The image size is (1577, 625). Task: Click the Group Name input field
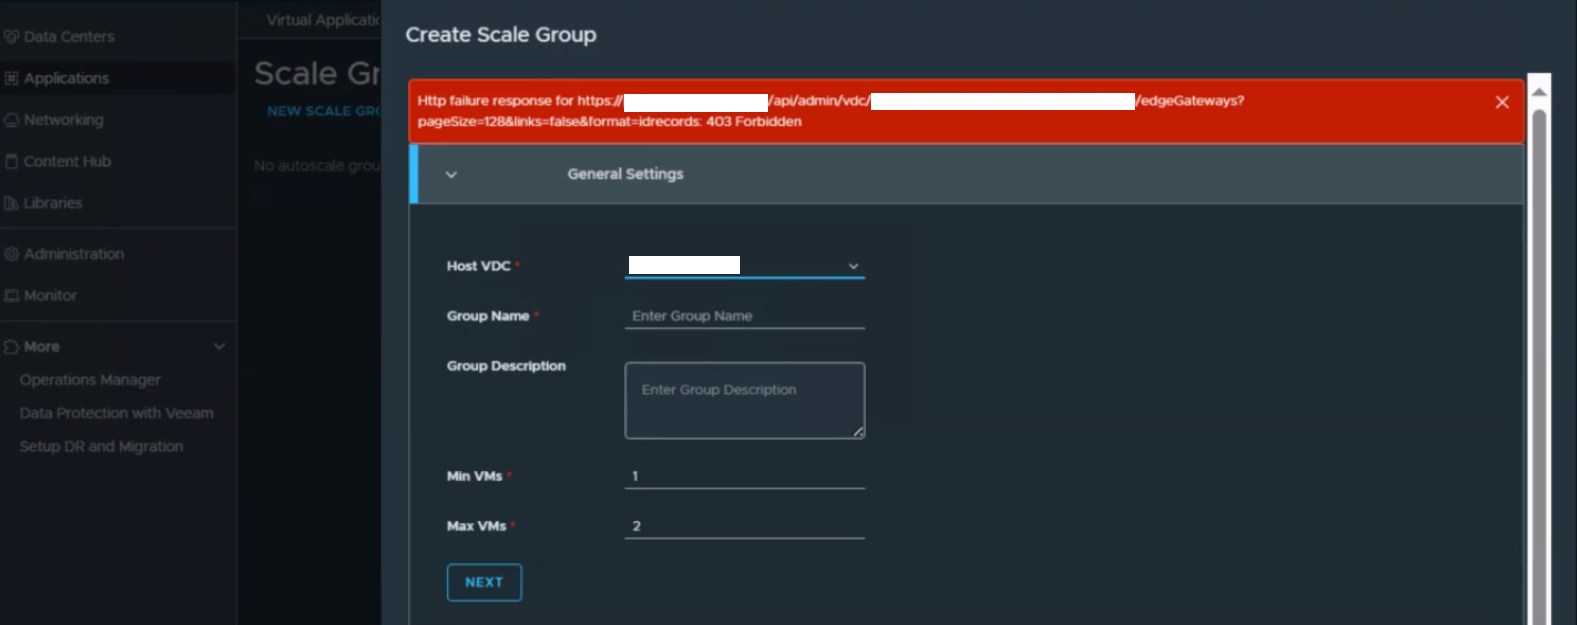pos(744,316)
